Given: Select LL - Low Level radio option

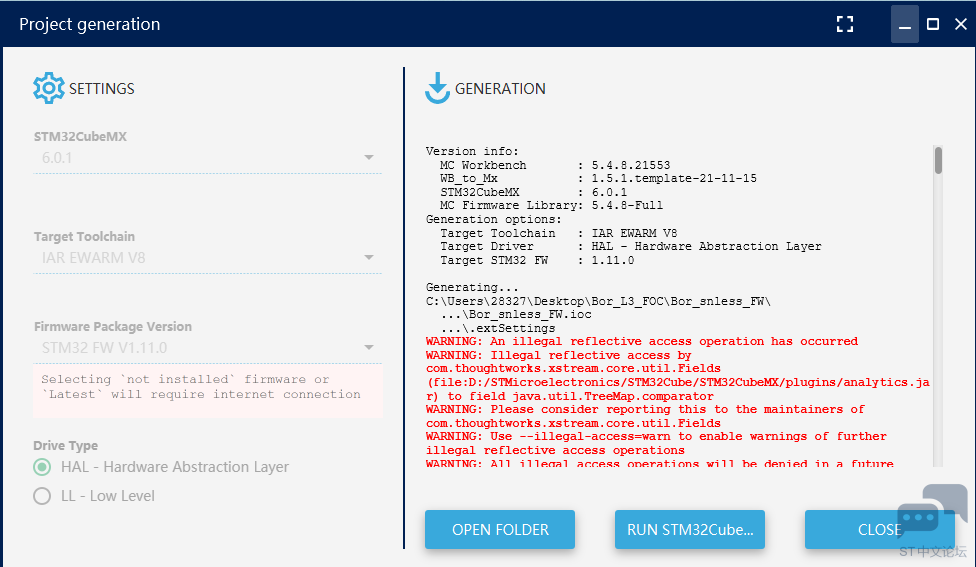Looking at the screenshot, I should 42,496.
